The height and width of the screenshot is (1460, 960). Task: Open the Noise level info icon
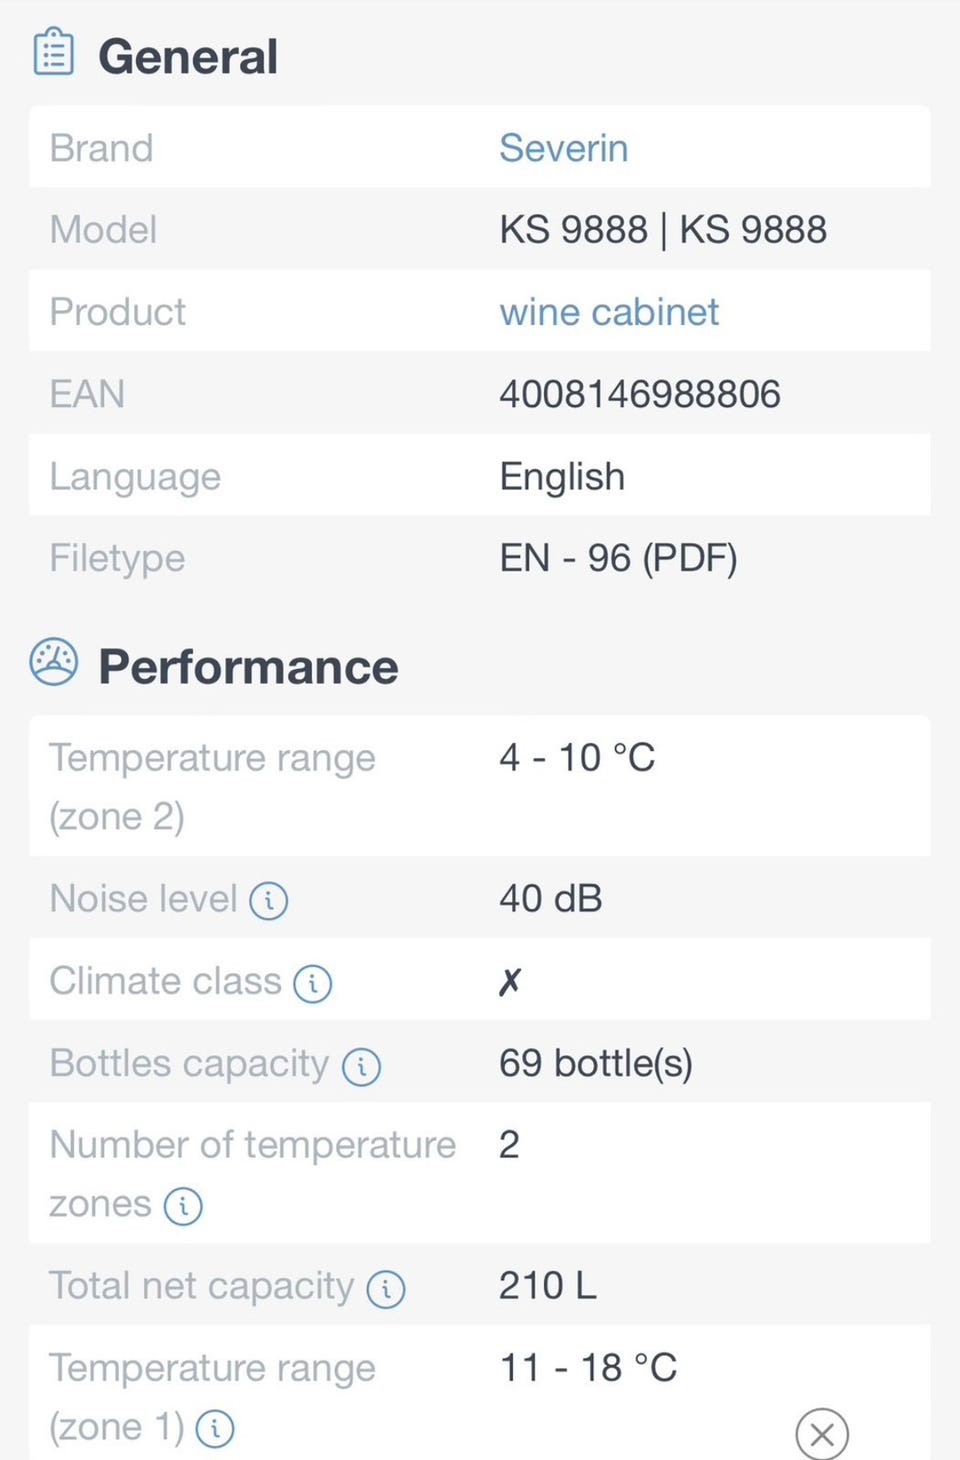[268, 901]
